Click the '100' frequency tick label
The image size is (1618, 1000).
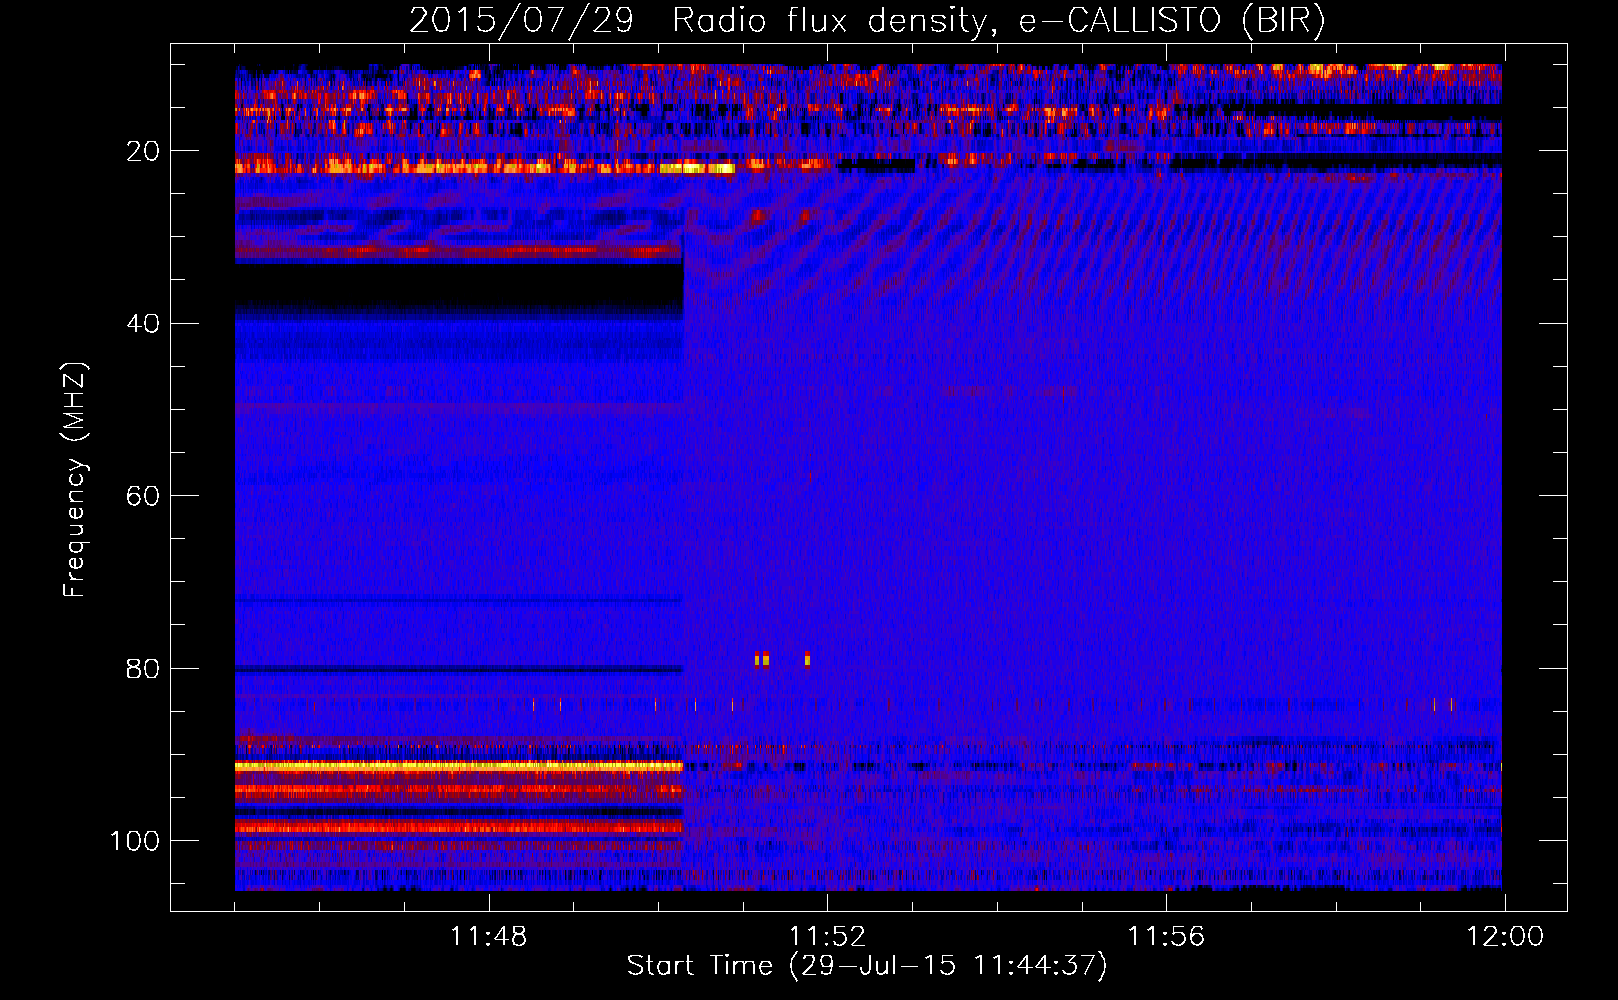coord(135,841)
